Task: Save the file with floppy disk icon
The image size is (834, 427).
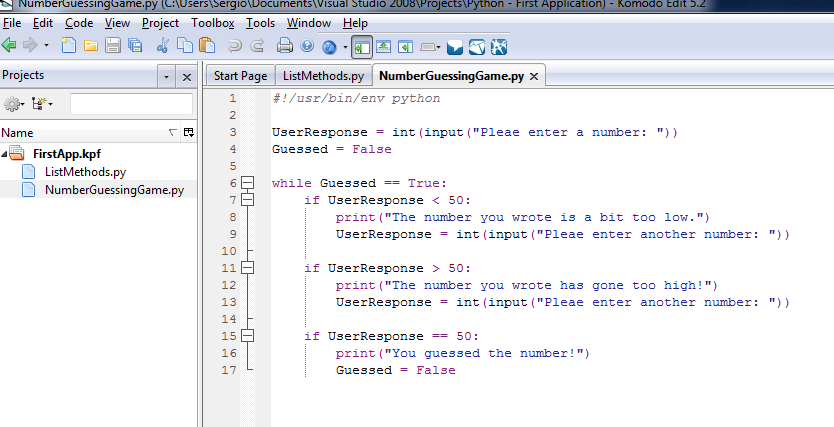Action: click(113, 46)
